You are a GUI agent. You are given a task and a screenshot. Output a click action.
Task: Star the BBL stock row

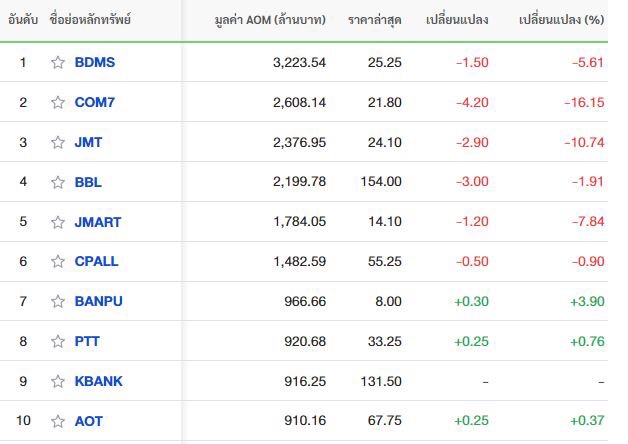click(x=57, y=182)
